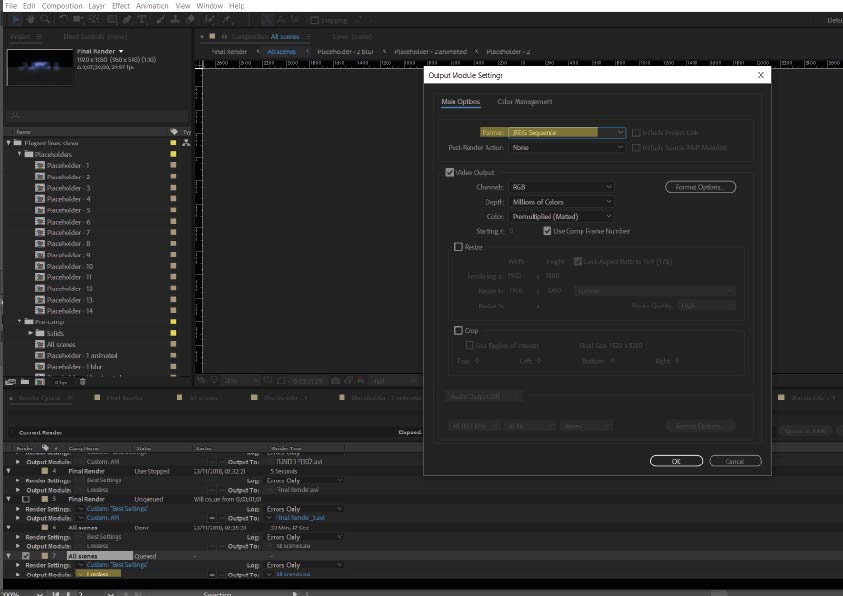This screenshot has height=596, width=843.
Task: Uncheck the Video Output checkbox
Action: click(x=450, y=172)
